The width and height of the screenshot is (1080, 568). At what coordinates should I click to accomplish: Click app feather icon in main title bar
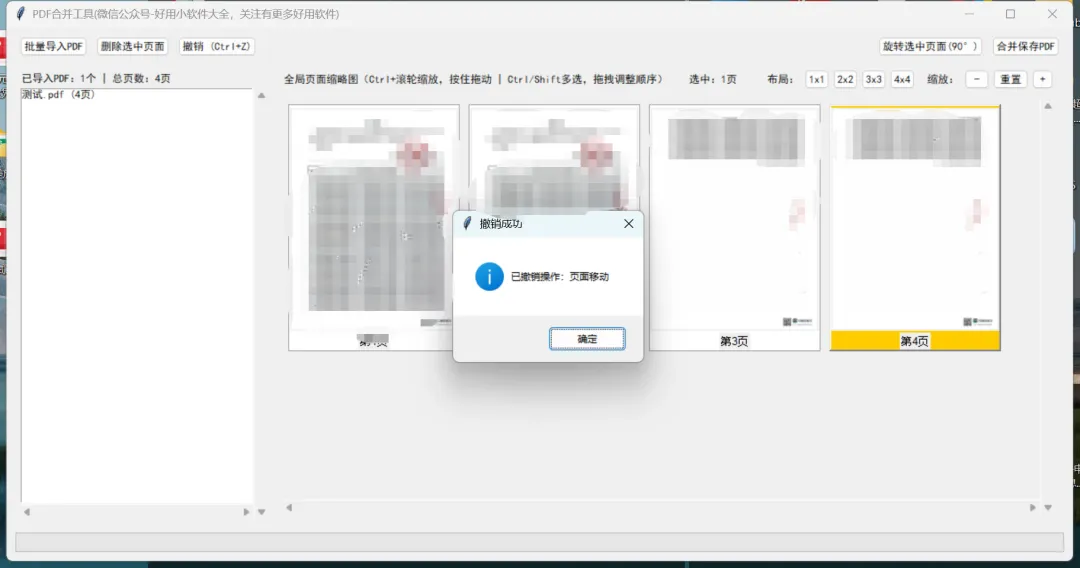point(21,14)
